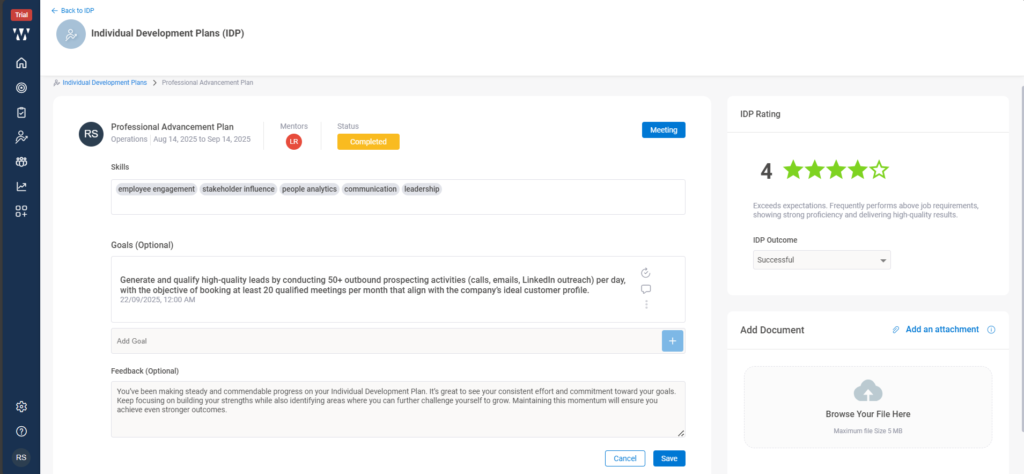Open the development plan icon in sidebar
This screenshot has height=474, width=1024.
[x=22, y=137]
